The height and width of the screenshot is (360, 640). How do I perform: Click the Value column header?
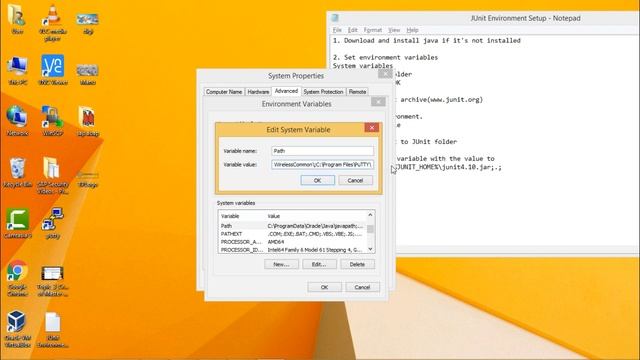pos(316,216)
